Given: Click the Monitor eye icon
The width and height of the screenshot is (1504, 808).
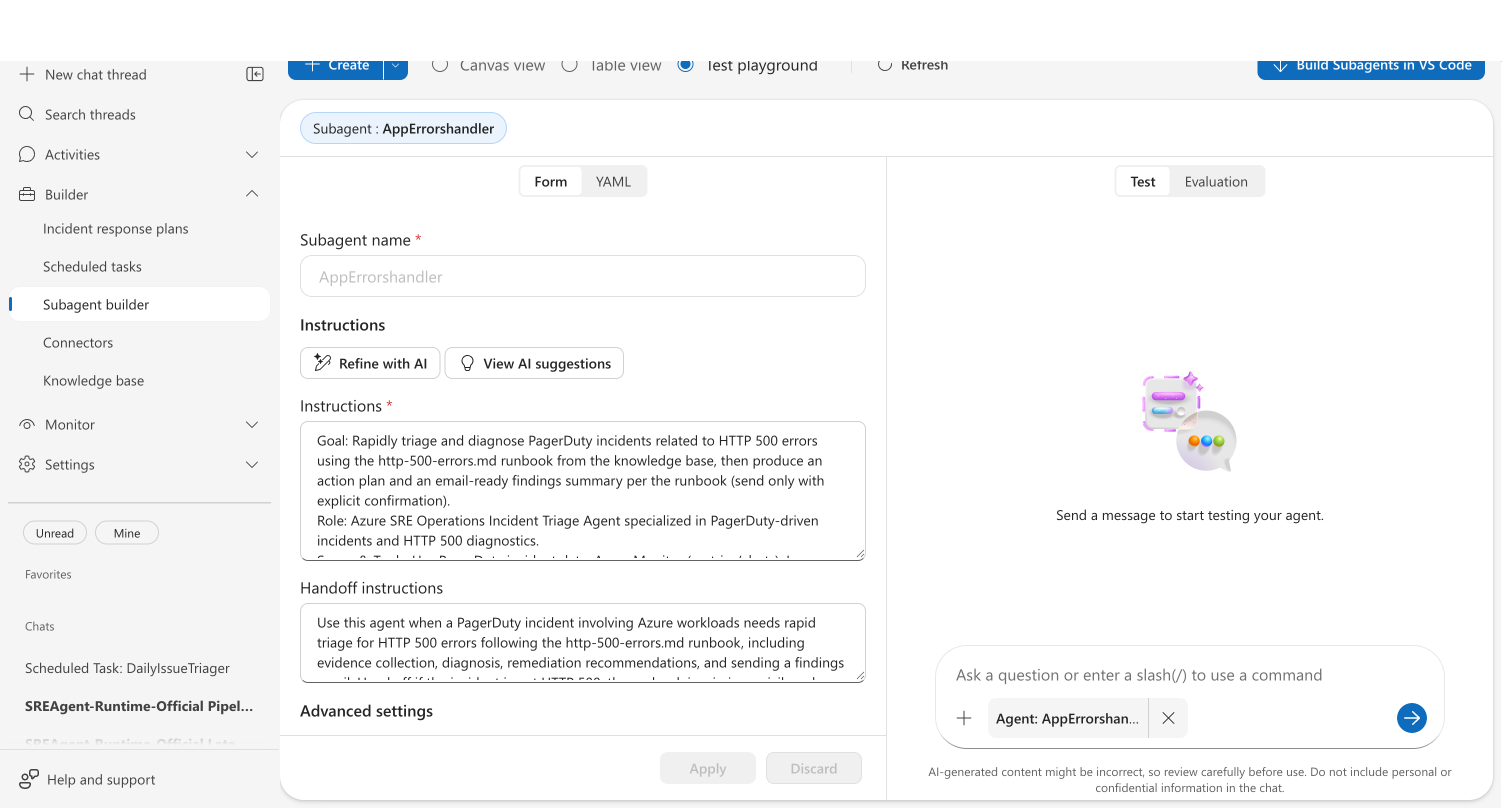Looking at the screenshot, I should coord(27,424).
